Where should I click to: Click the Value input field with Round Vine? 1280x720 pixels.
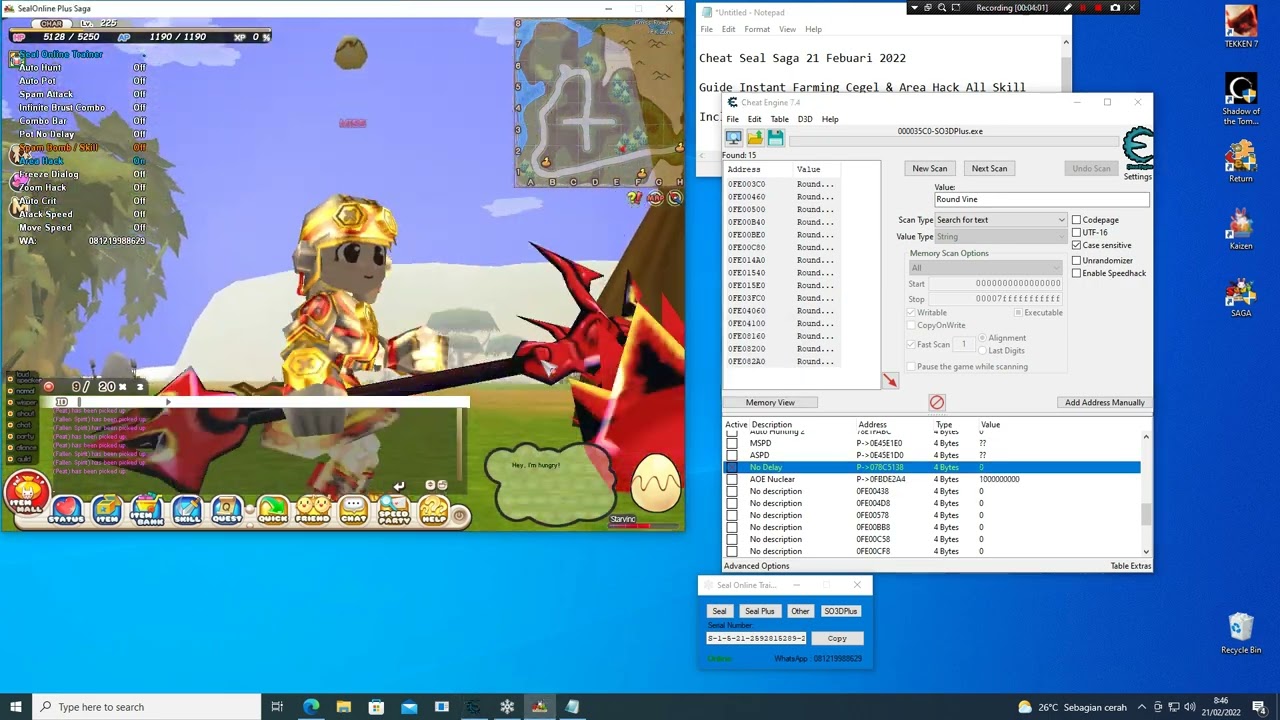(1041, 199)
